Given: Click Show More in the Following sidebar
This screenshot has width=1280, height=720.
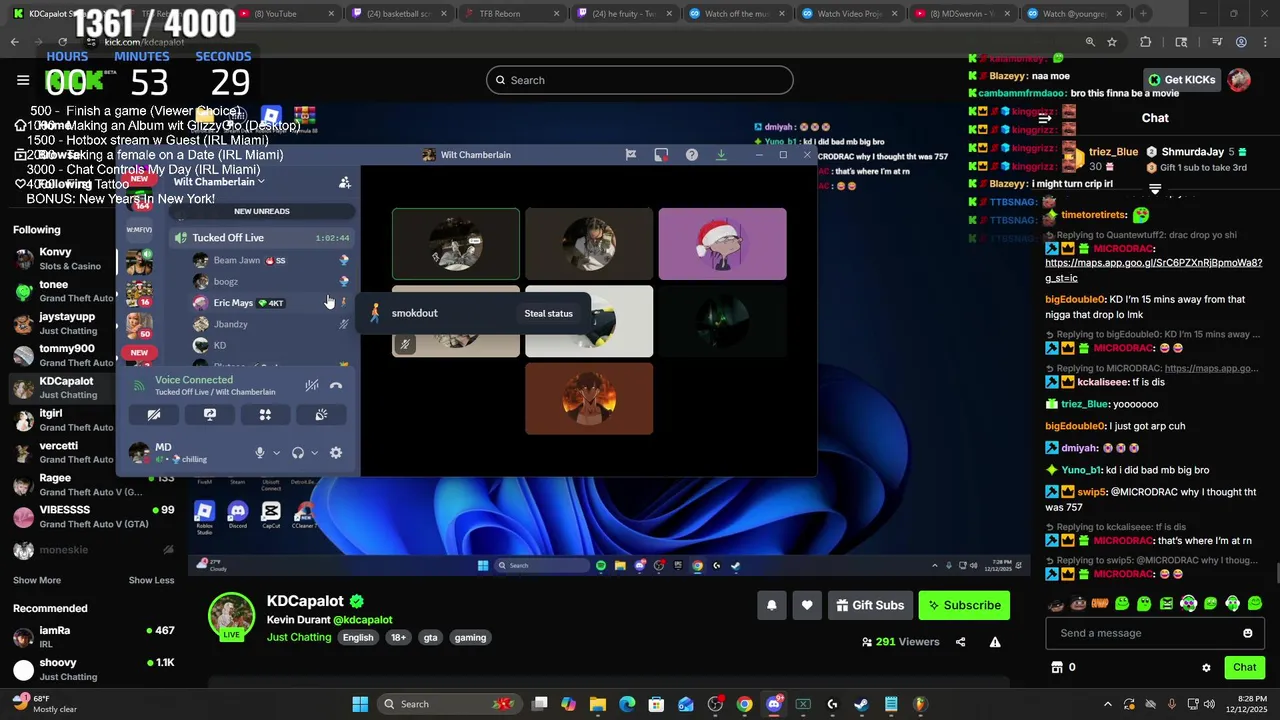Looking at the screenshot, I should click(37, 580).
